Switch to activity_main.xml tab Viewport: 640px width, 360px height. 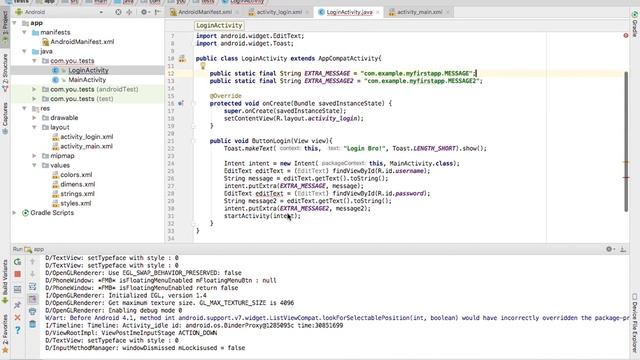point(420,12)
